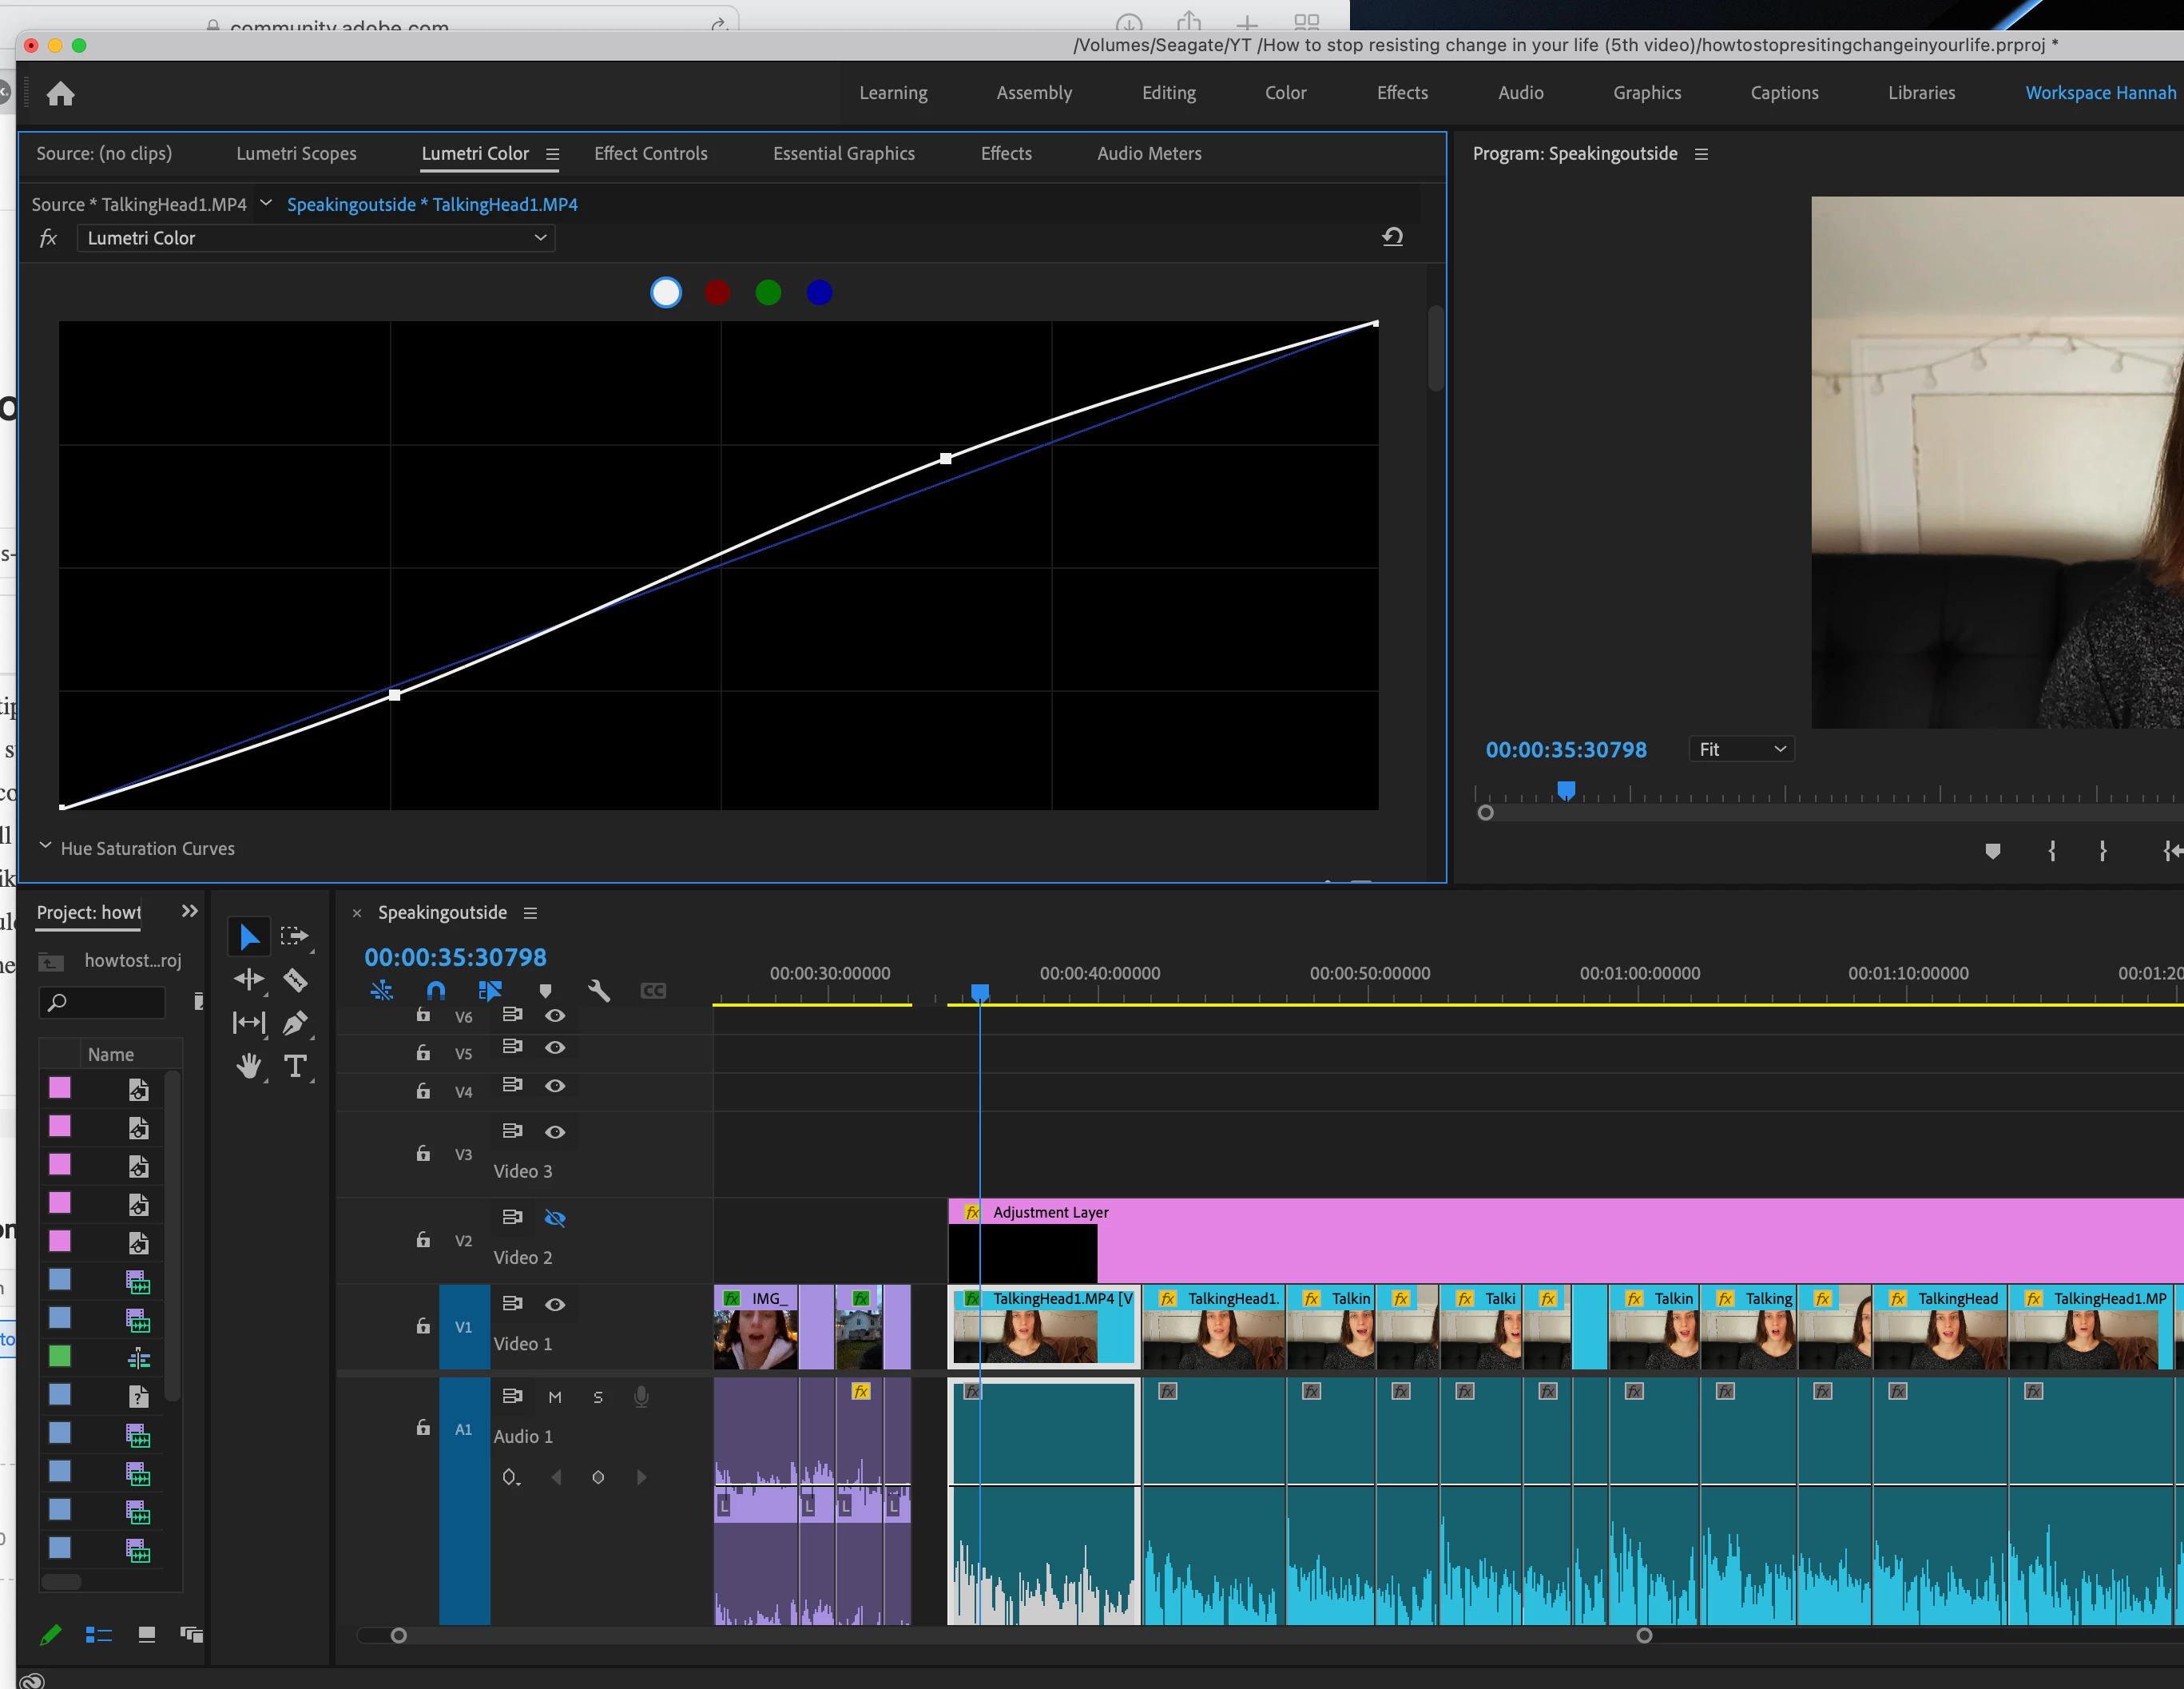Switch to the Effect Controls tab

coord(650,153)
